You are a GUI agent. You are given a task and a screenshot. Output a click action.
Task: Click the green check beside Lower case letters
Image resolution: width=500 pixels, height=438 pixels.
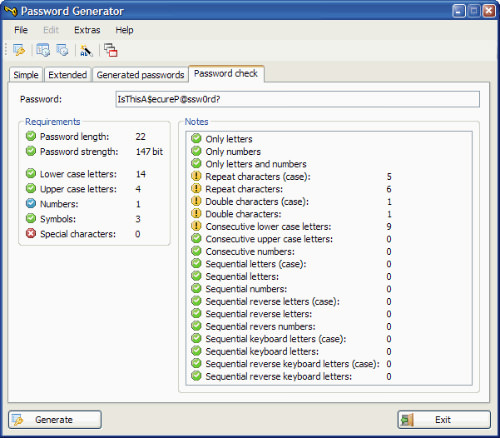pos(31,173)
